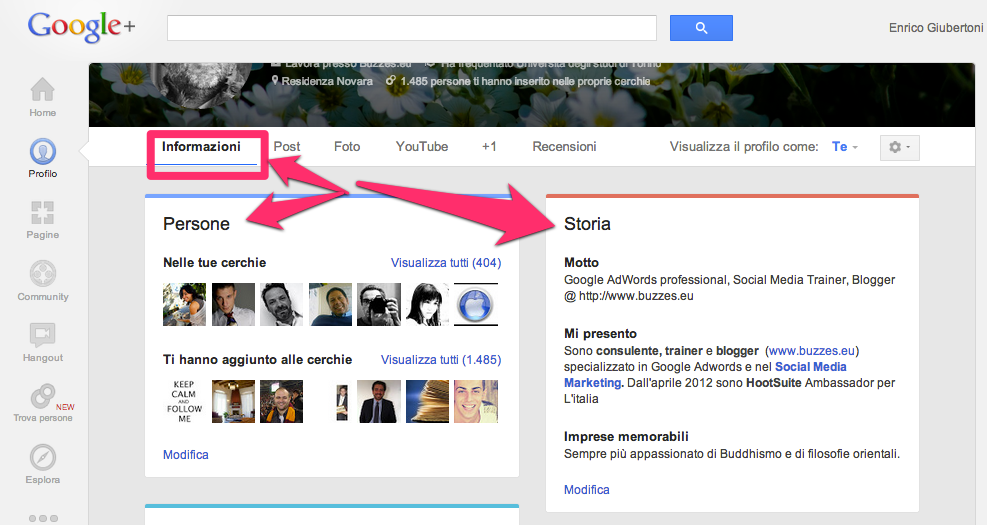Click the Mi presento heading
The height and width of the screenshot is (525, 987).
600,334
